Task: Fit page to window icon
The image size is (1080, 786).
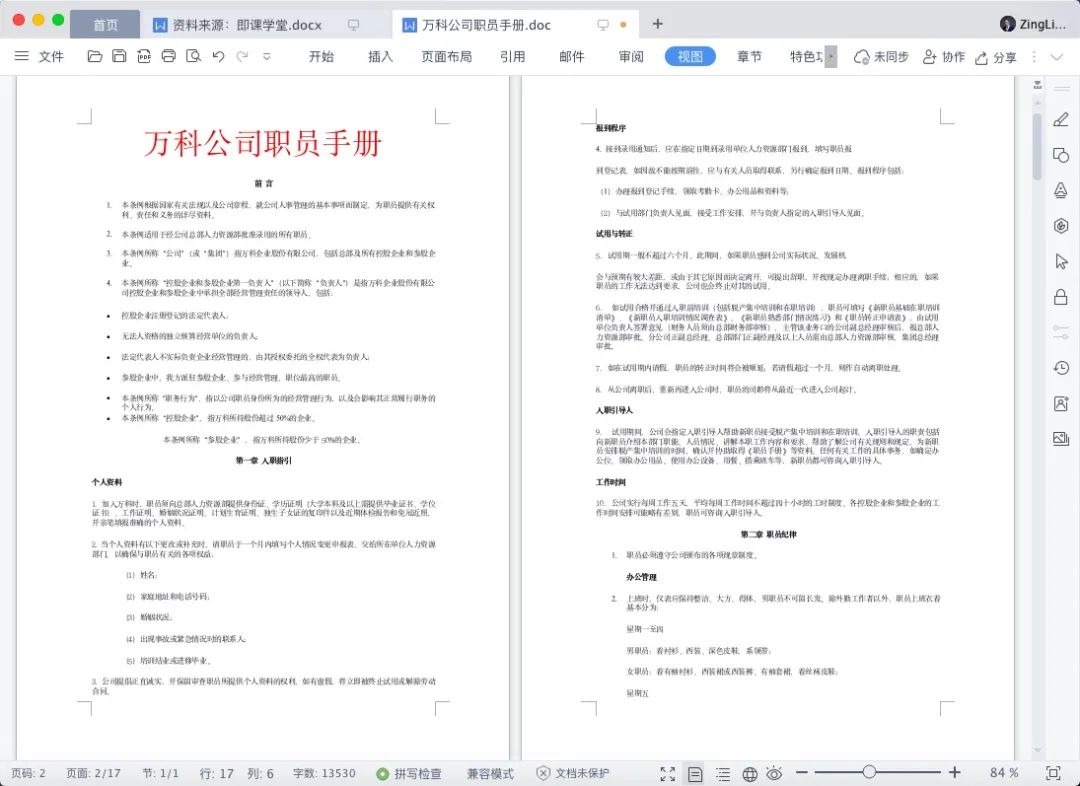Action: (x=1052, y=773)
